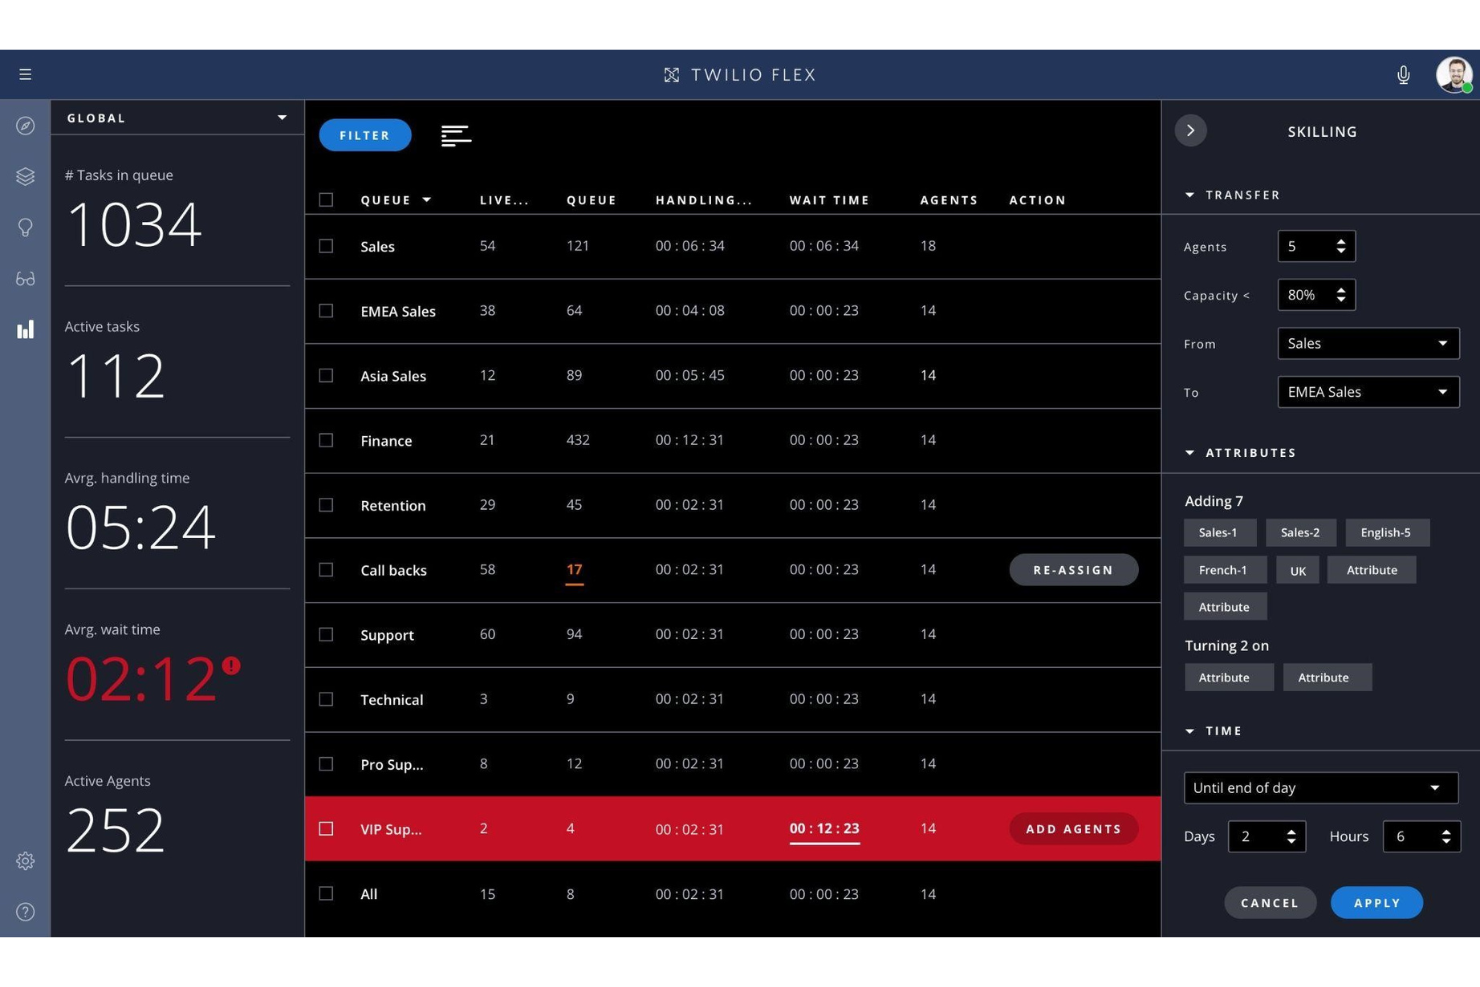Click the help question mark icon
The image size is (1480, 987).
(x=25, y=911)
